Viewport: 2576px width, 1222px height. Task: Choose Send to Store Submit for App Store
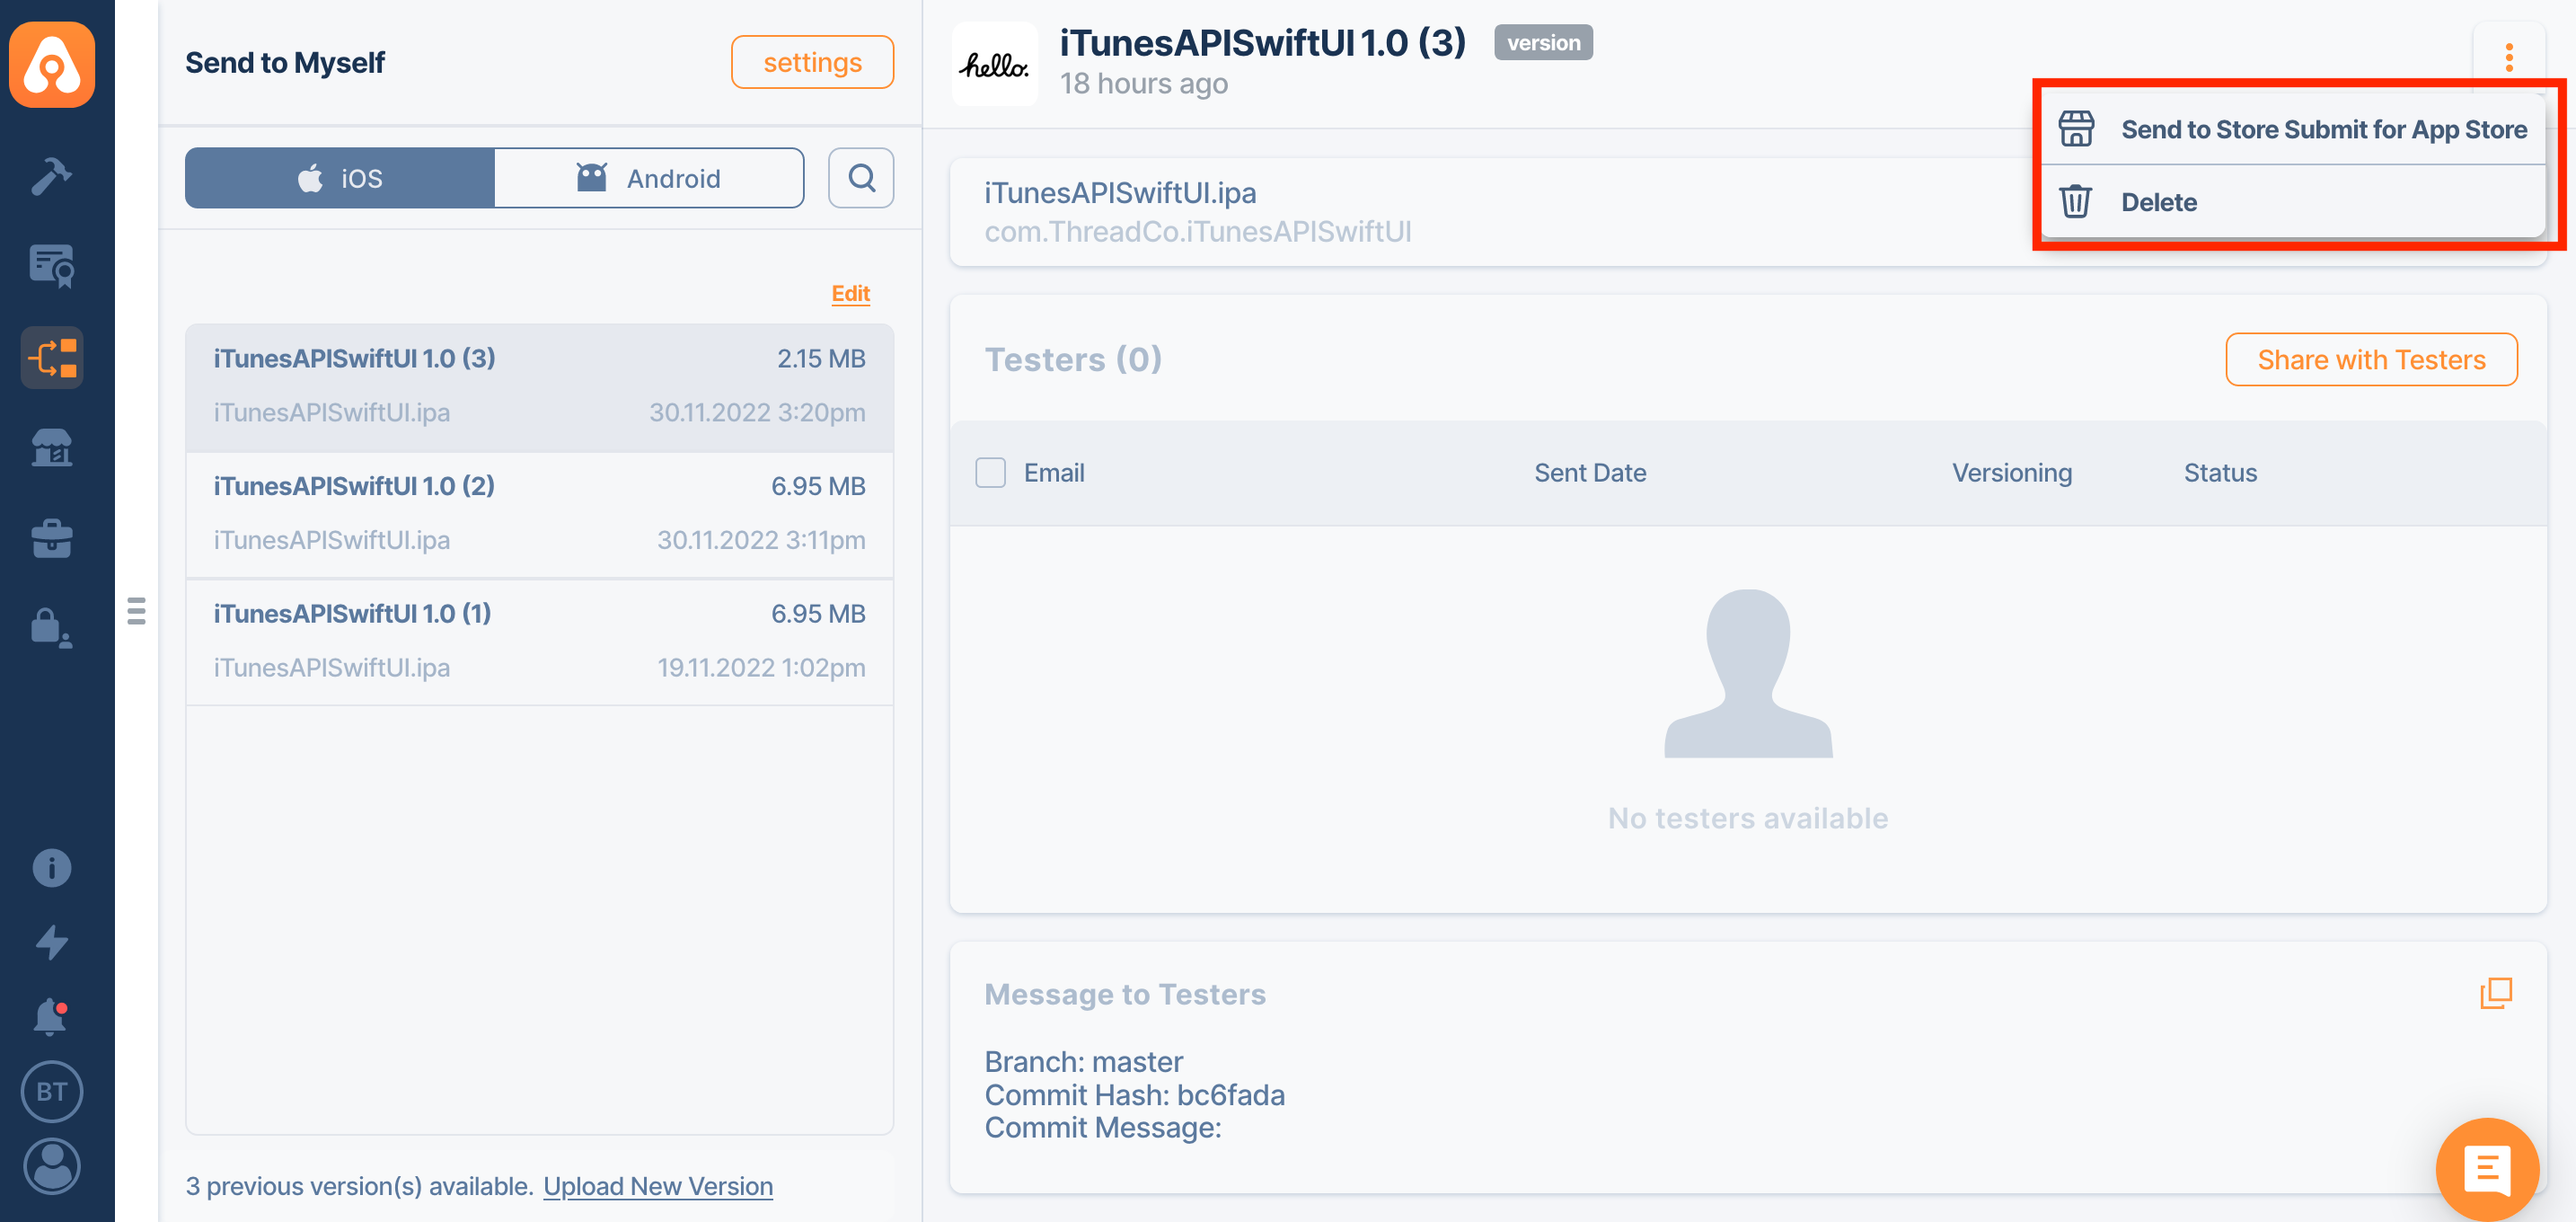pos(2292,129)
